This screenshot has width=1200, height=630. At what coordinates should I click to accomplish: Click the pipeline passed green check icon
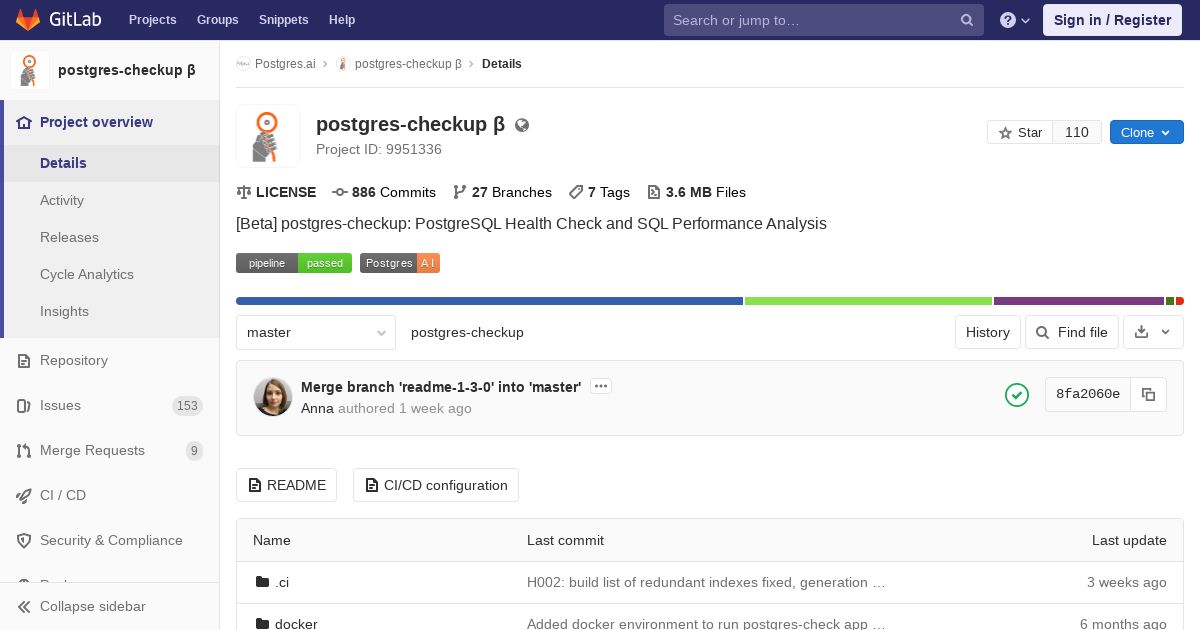(x=1017, y=395)
